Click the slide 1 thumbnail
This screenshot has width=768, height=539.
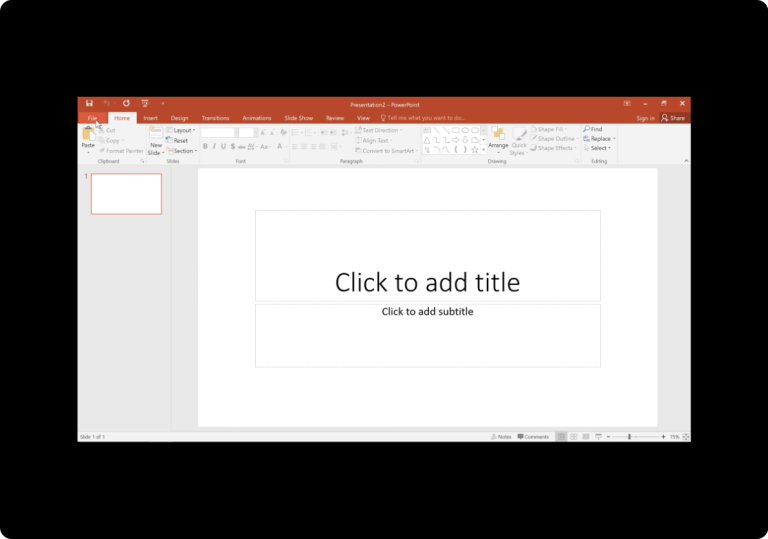[x=126, y=194]
